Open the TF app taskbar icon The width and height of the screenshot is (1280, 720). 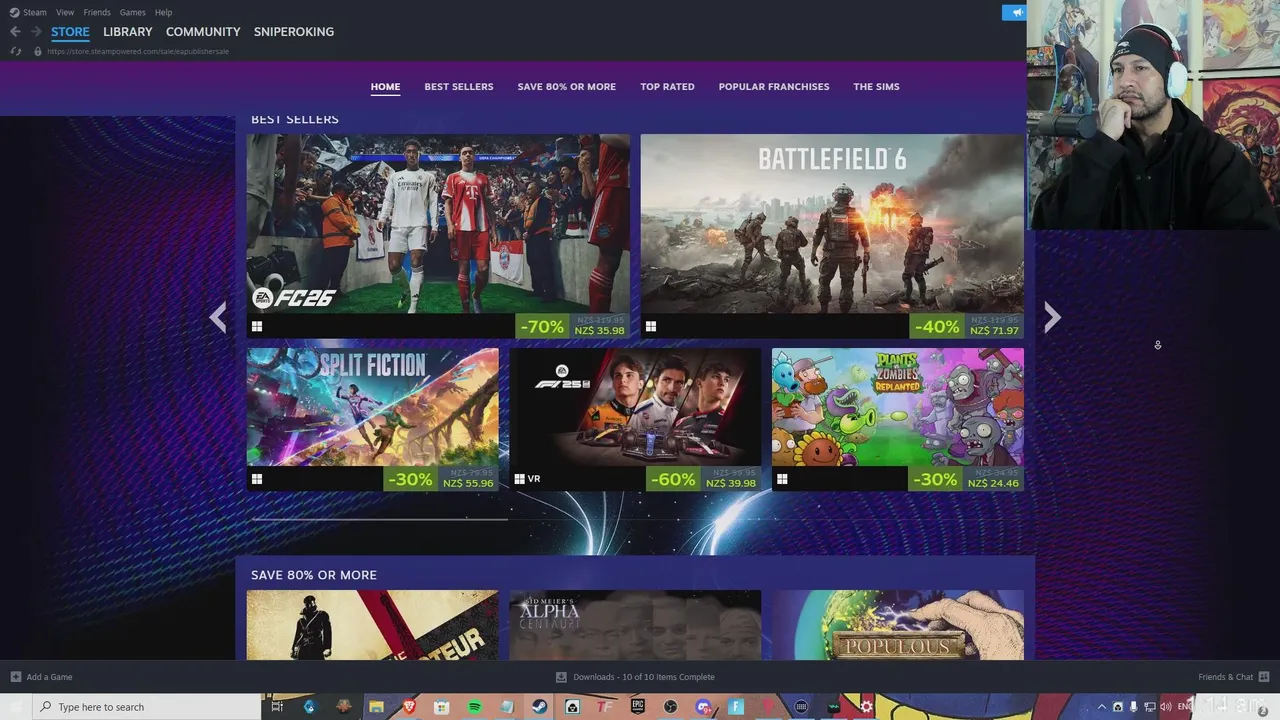click(x=604, y=707)
